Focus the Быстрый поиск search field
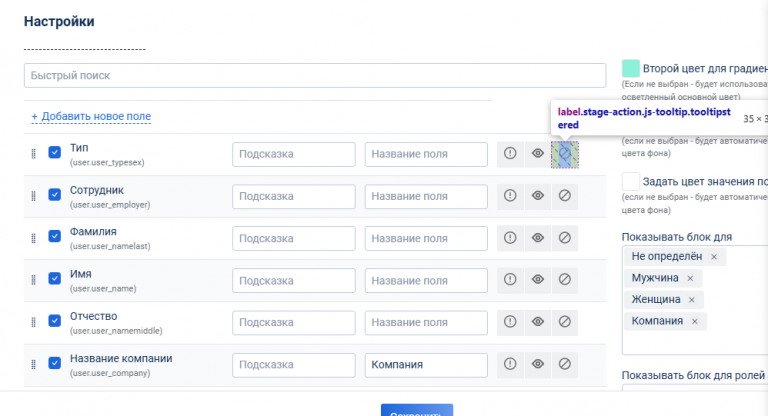768x416 pixels. [315, 75]
